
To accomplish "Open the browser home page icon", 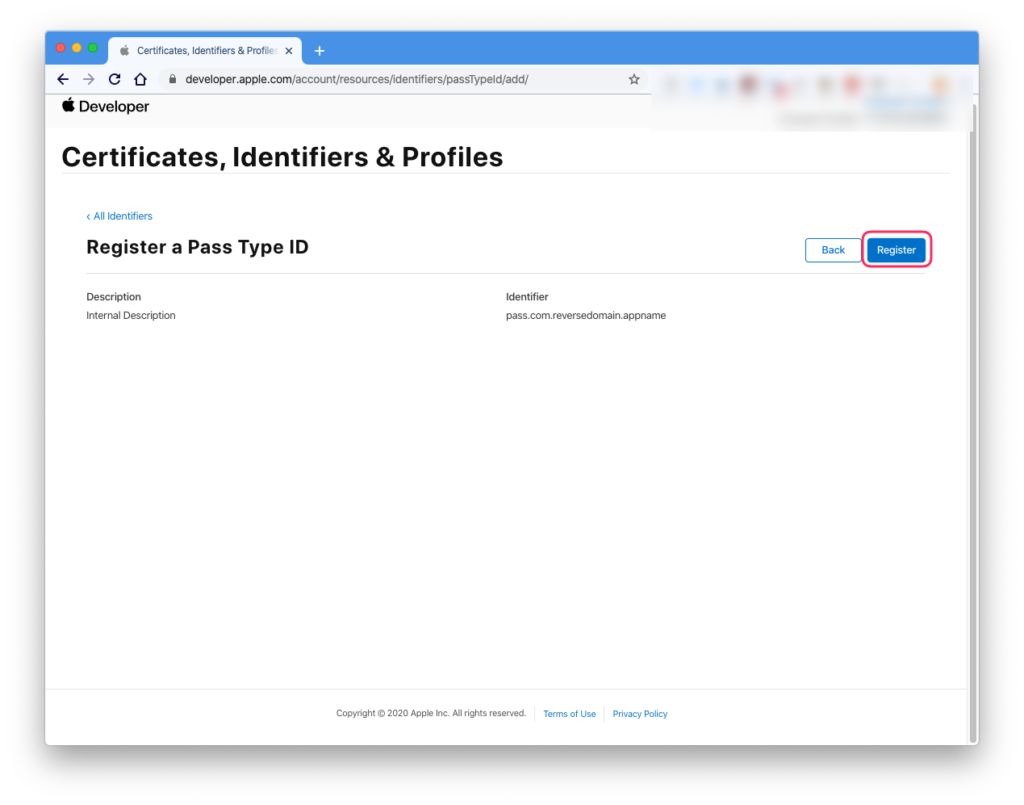I will [140, 79].
